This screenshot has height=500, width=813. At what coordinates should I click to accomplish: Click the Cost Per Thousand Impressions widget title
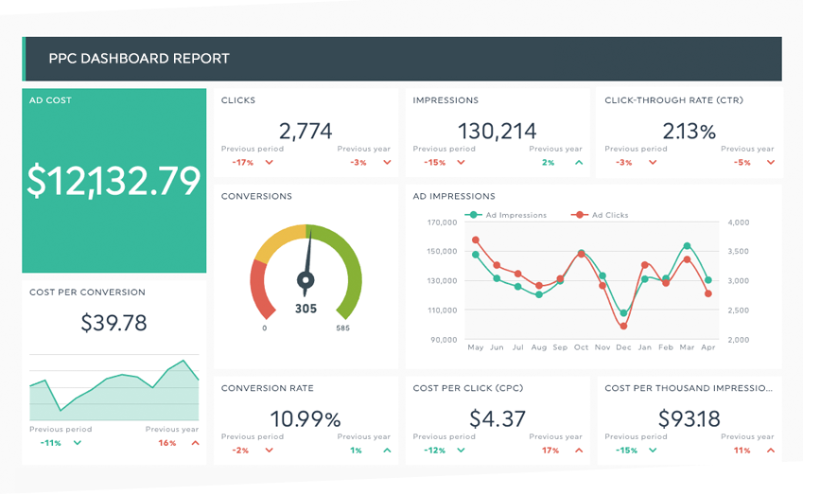(x=688, y=388)
